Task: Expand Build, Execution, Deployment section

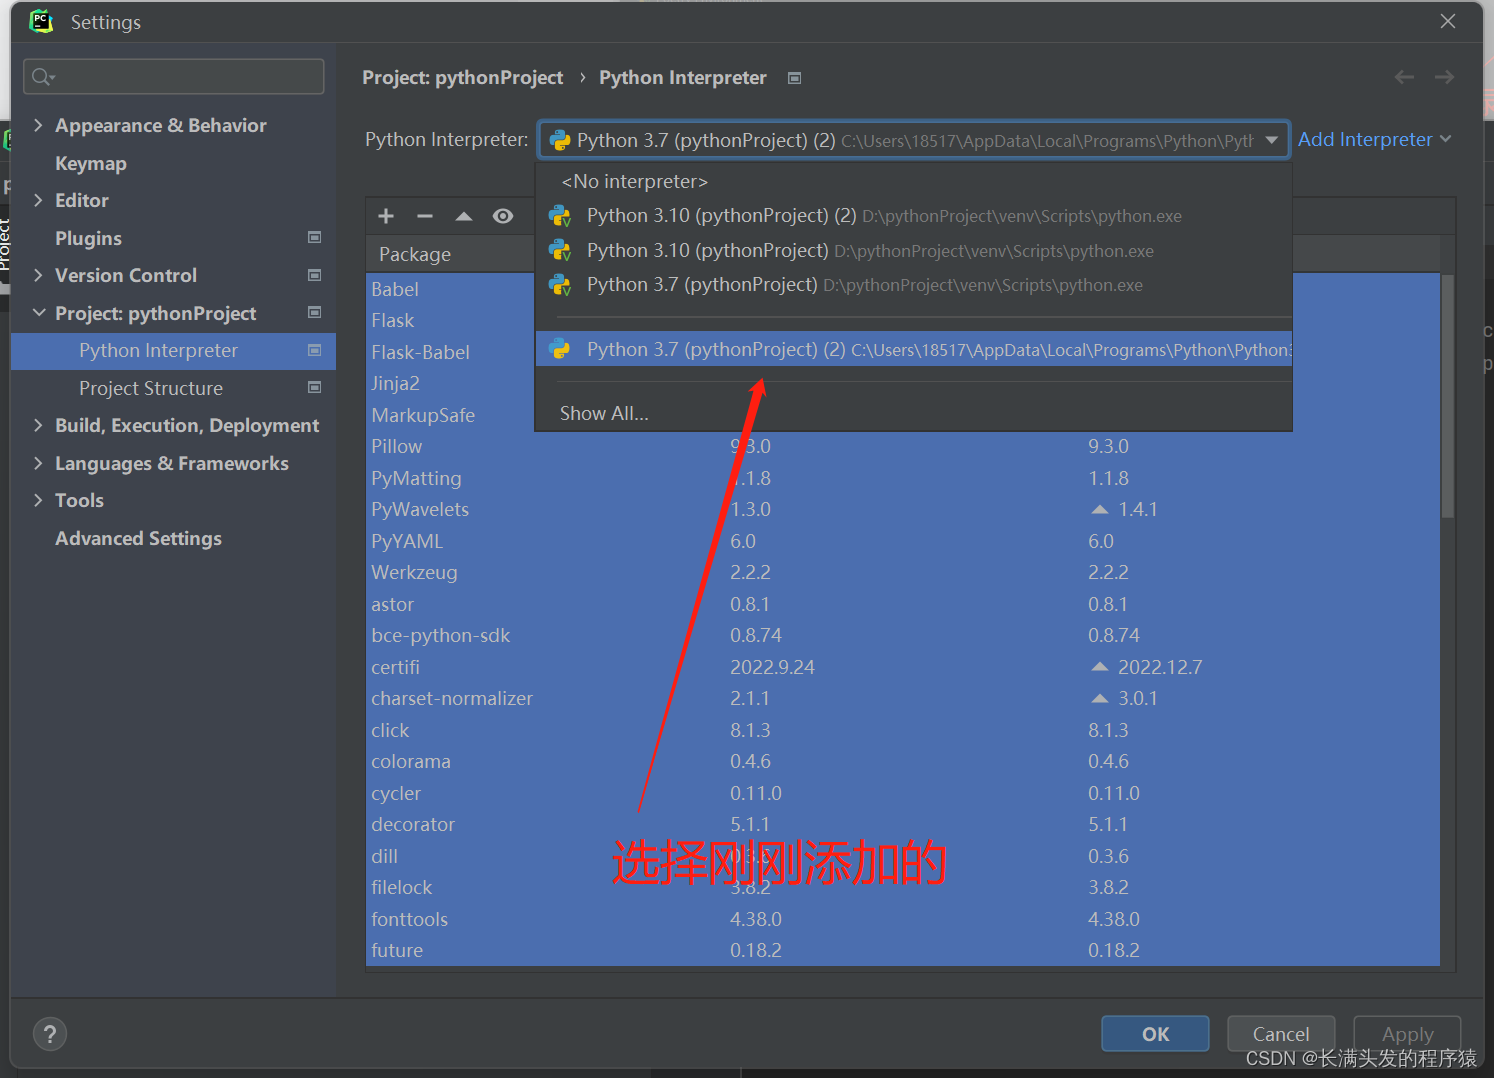Action: click(38, 425)
